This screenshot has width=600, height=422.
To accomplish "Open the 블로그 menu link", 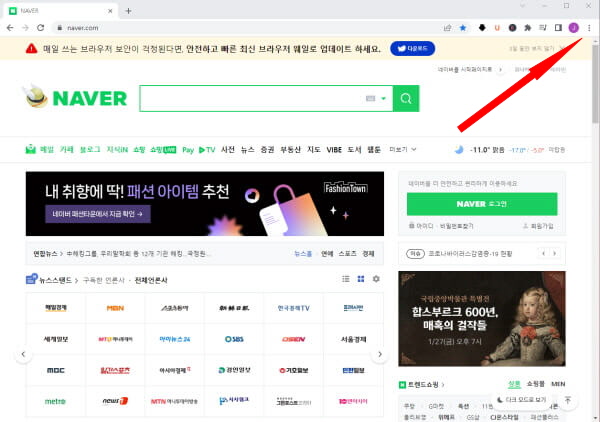I will coord(90,149).
